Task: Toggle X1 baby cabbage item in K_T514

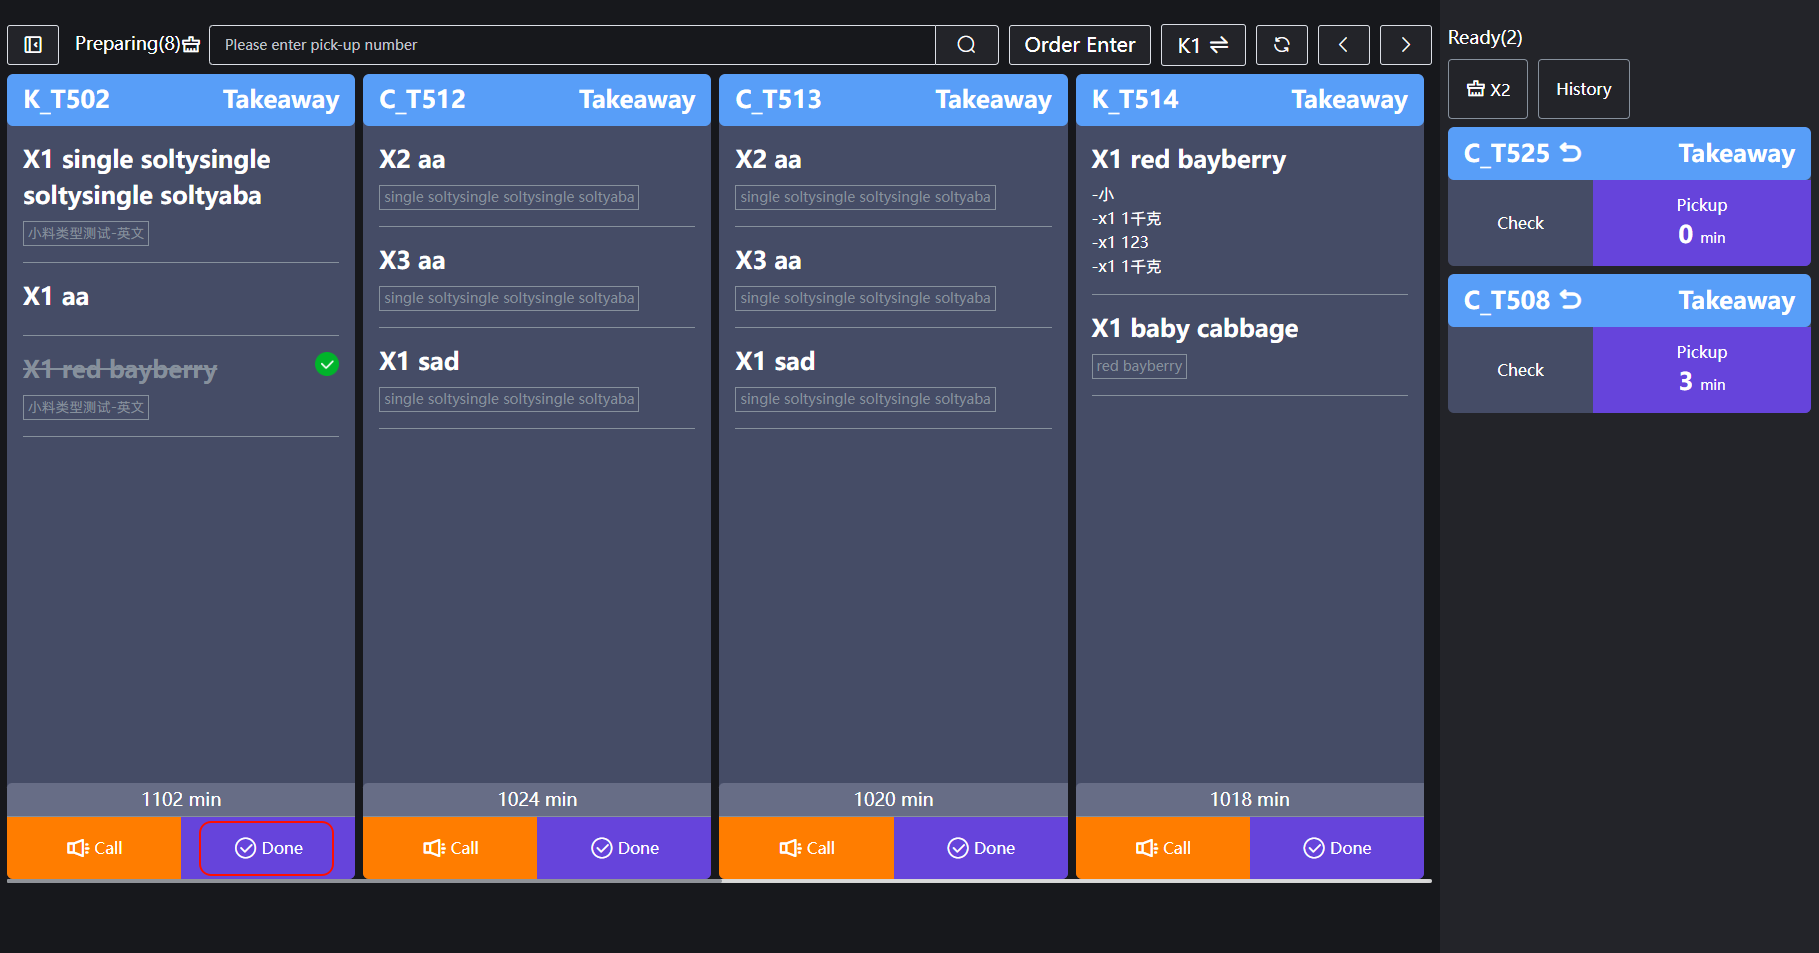Action: pyautogui.click(x=1248, y=329)
